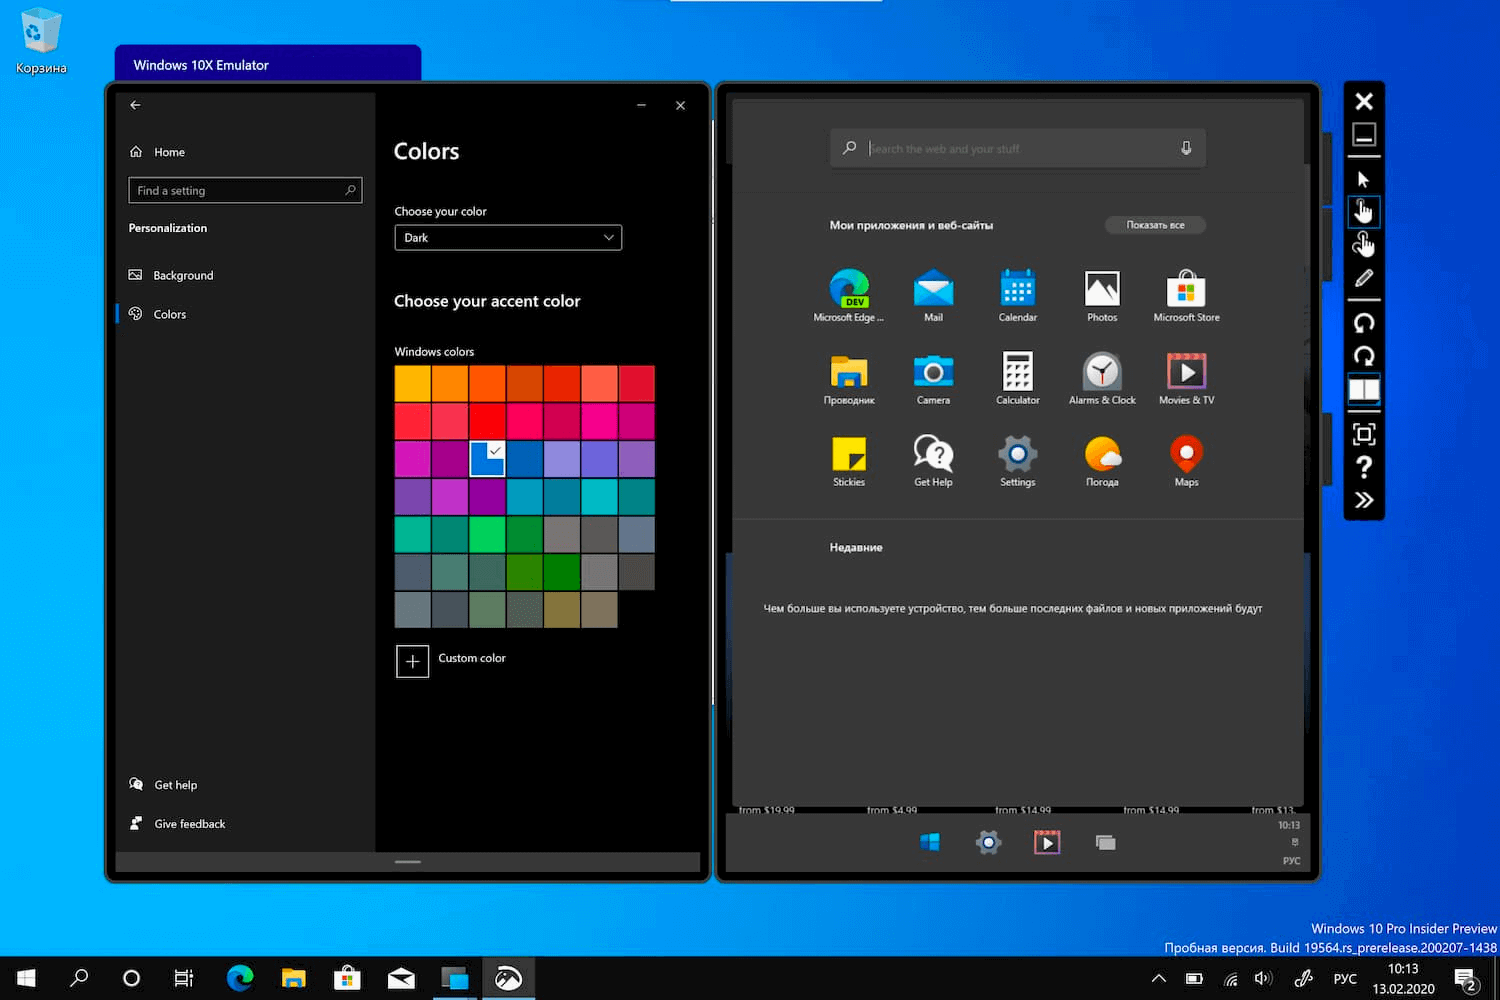Rotate the emulator screen clockwise

[x=1364, y=356]
